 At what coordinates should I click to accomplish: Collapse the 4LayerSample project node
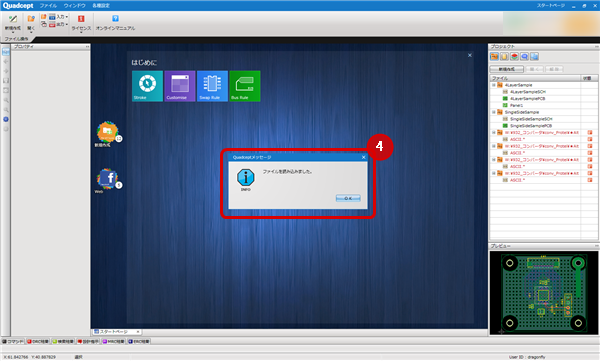[494, 85]
